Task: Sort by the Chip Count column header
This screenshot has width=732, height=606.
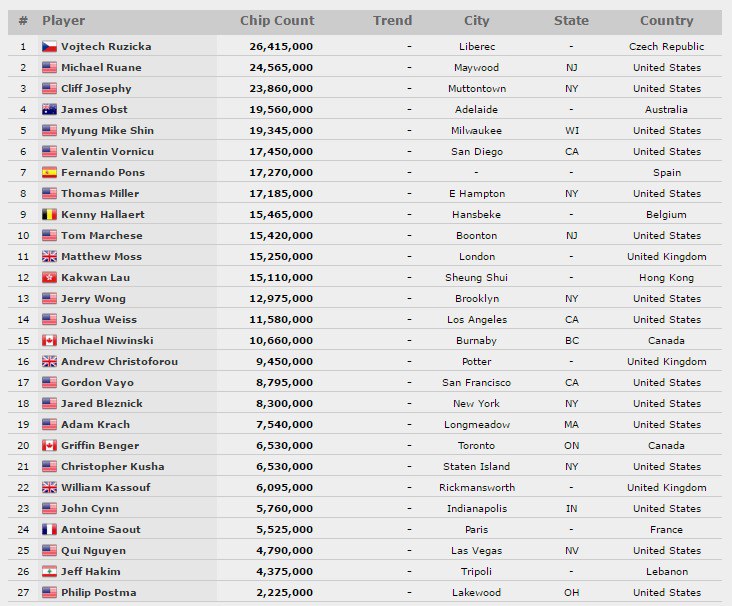Action: pyautogui.click(x=277, y=21)
